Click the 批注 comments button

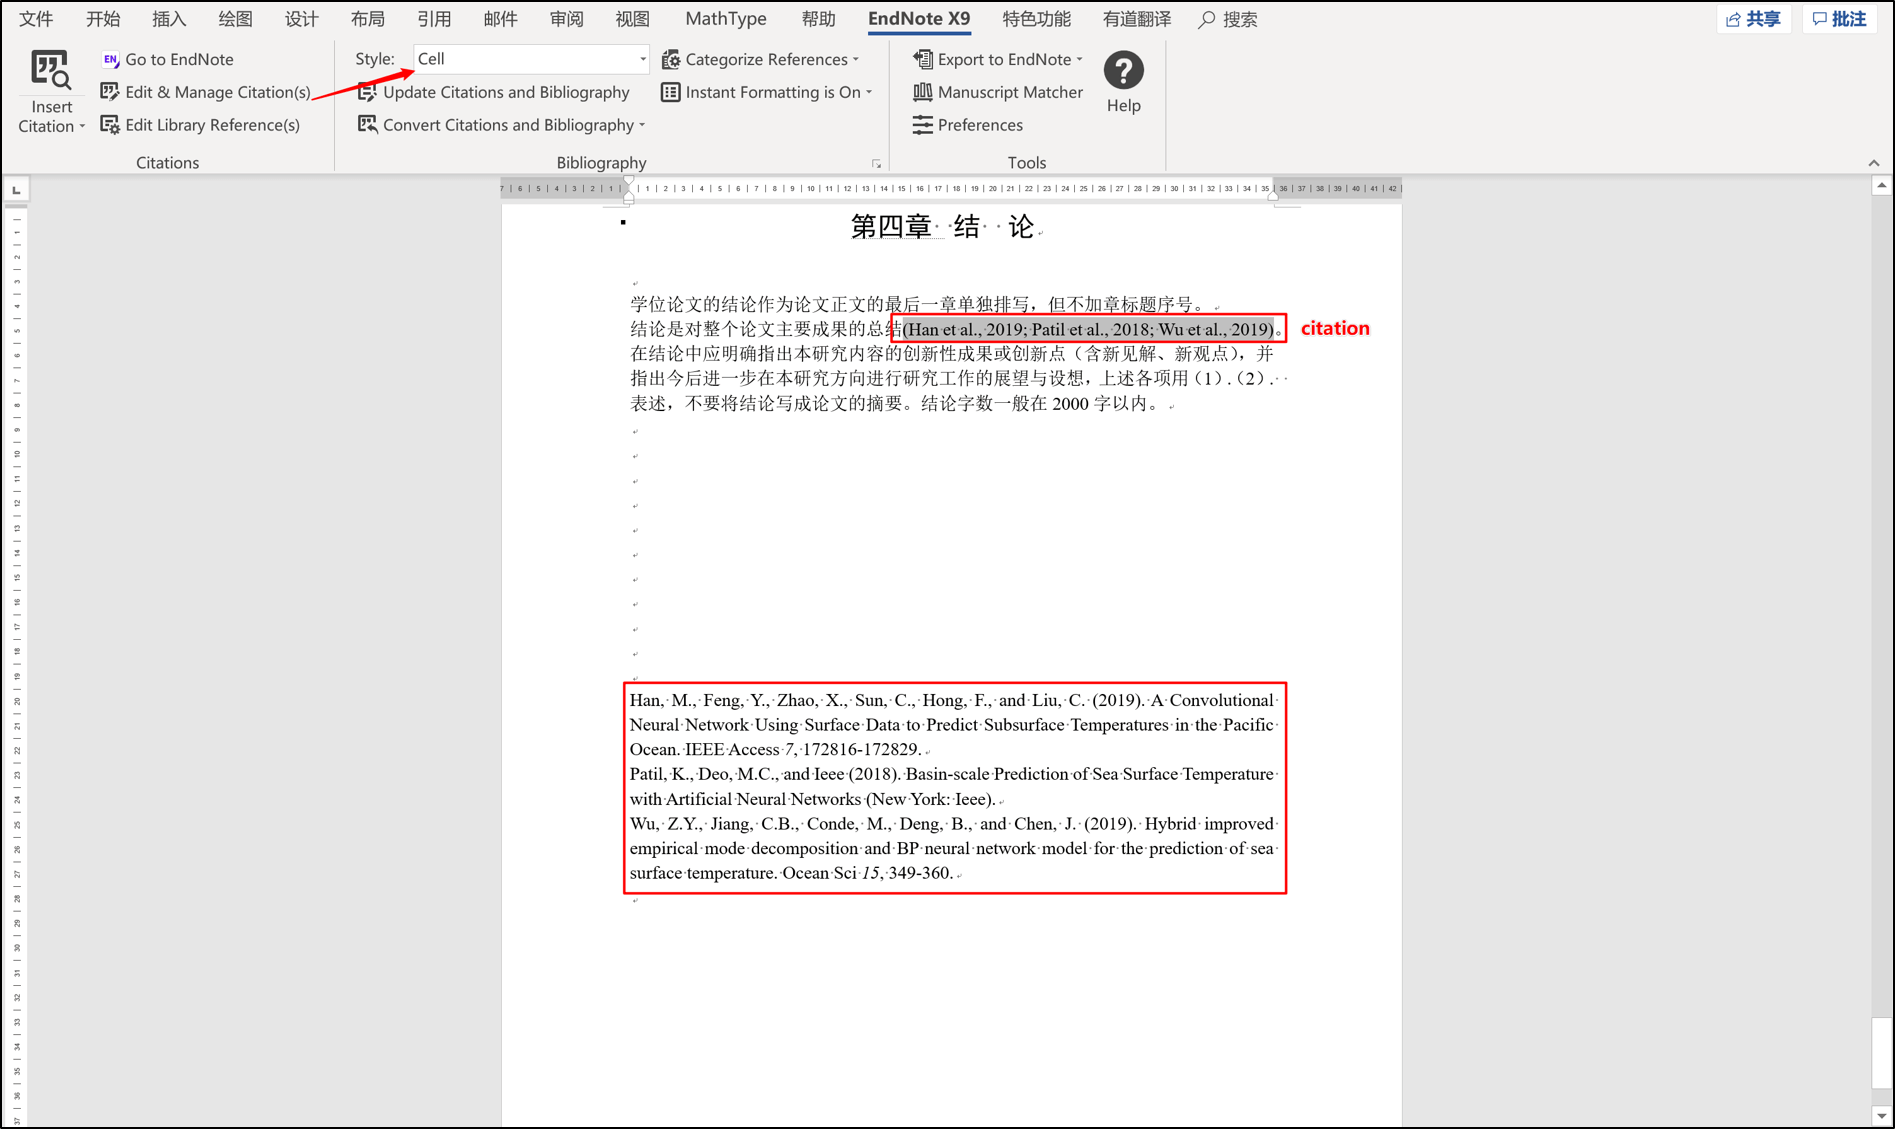1839,19
